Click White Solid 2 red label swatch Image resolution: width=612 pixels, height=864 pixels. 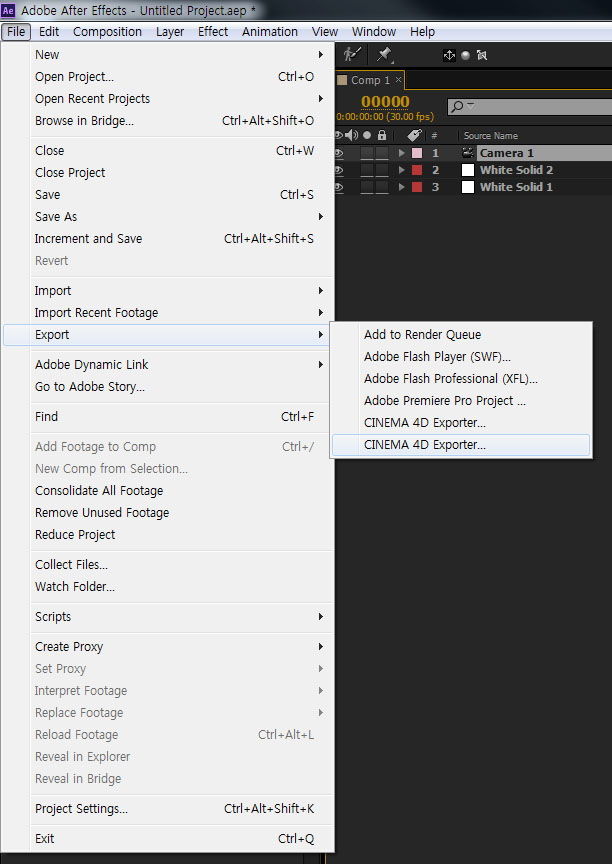[417, 170]
